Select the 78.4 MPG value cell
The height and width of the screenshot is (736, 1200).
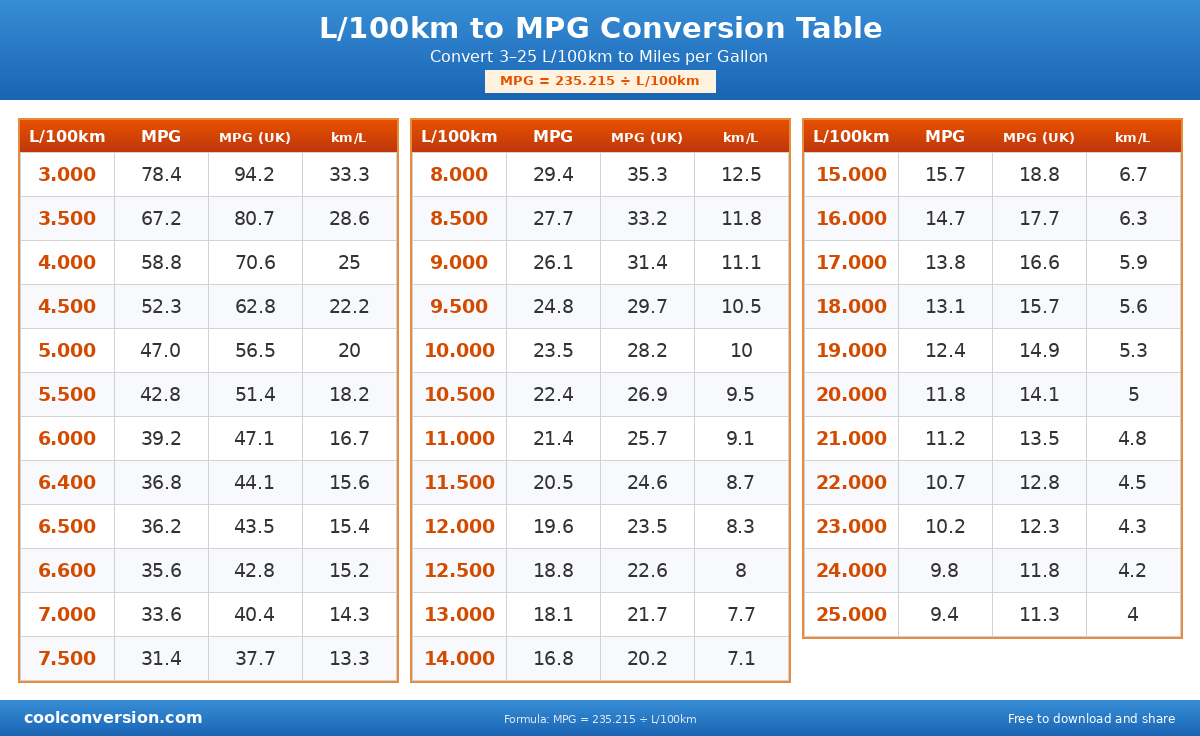coord(161,175)
